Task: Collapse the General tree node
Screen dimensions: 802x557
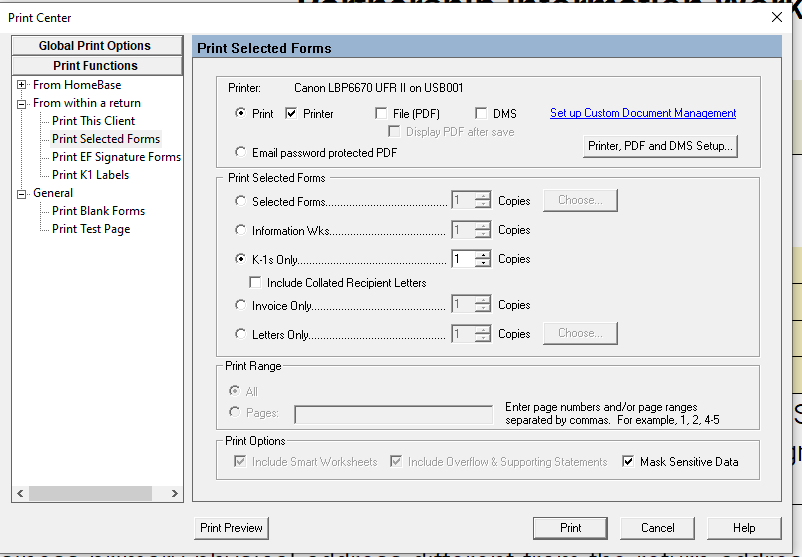Action: point(21,193)
